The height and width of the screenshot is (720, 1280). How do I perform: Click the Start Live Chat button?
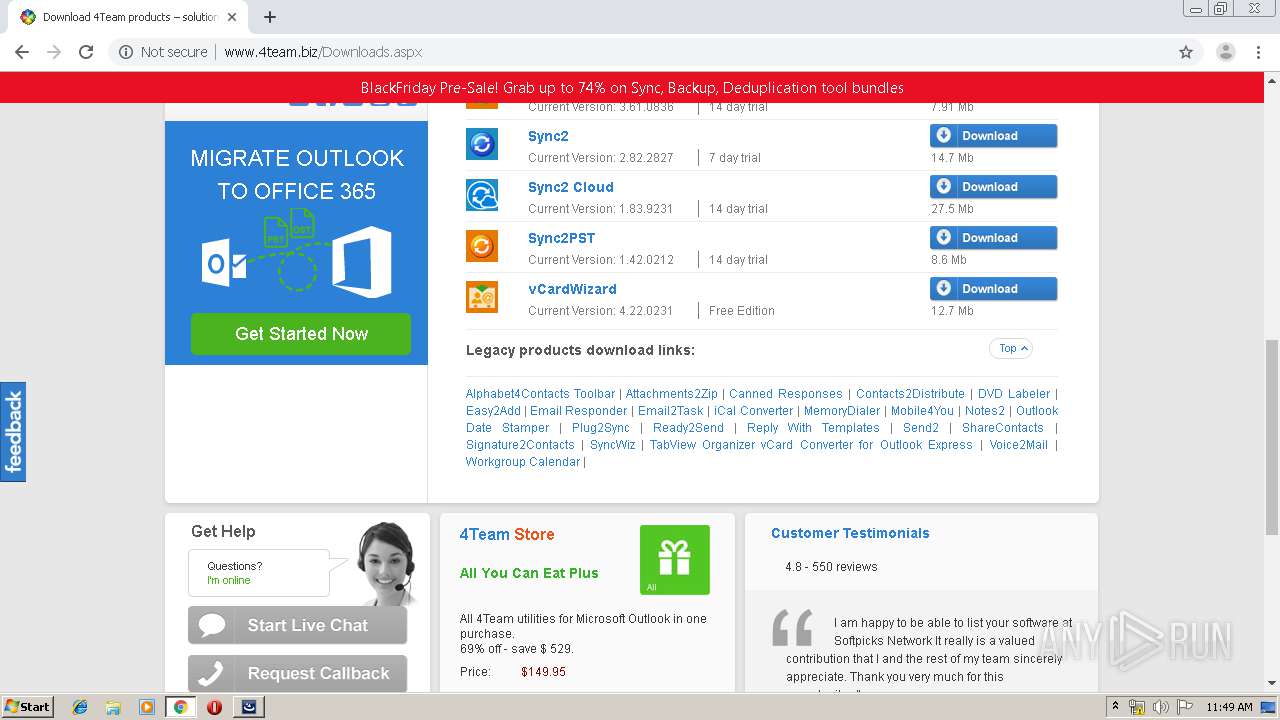(x=297, y=625)
